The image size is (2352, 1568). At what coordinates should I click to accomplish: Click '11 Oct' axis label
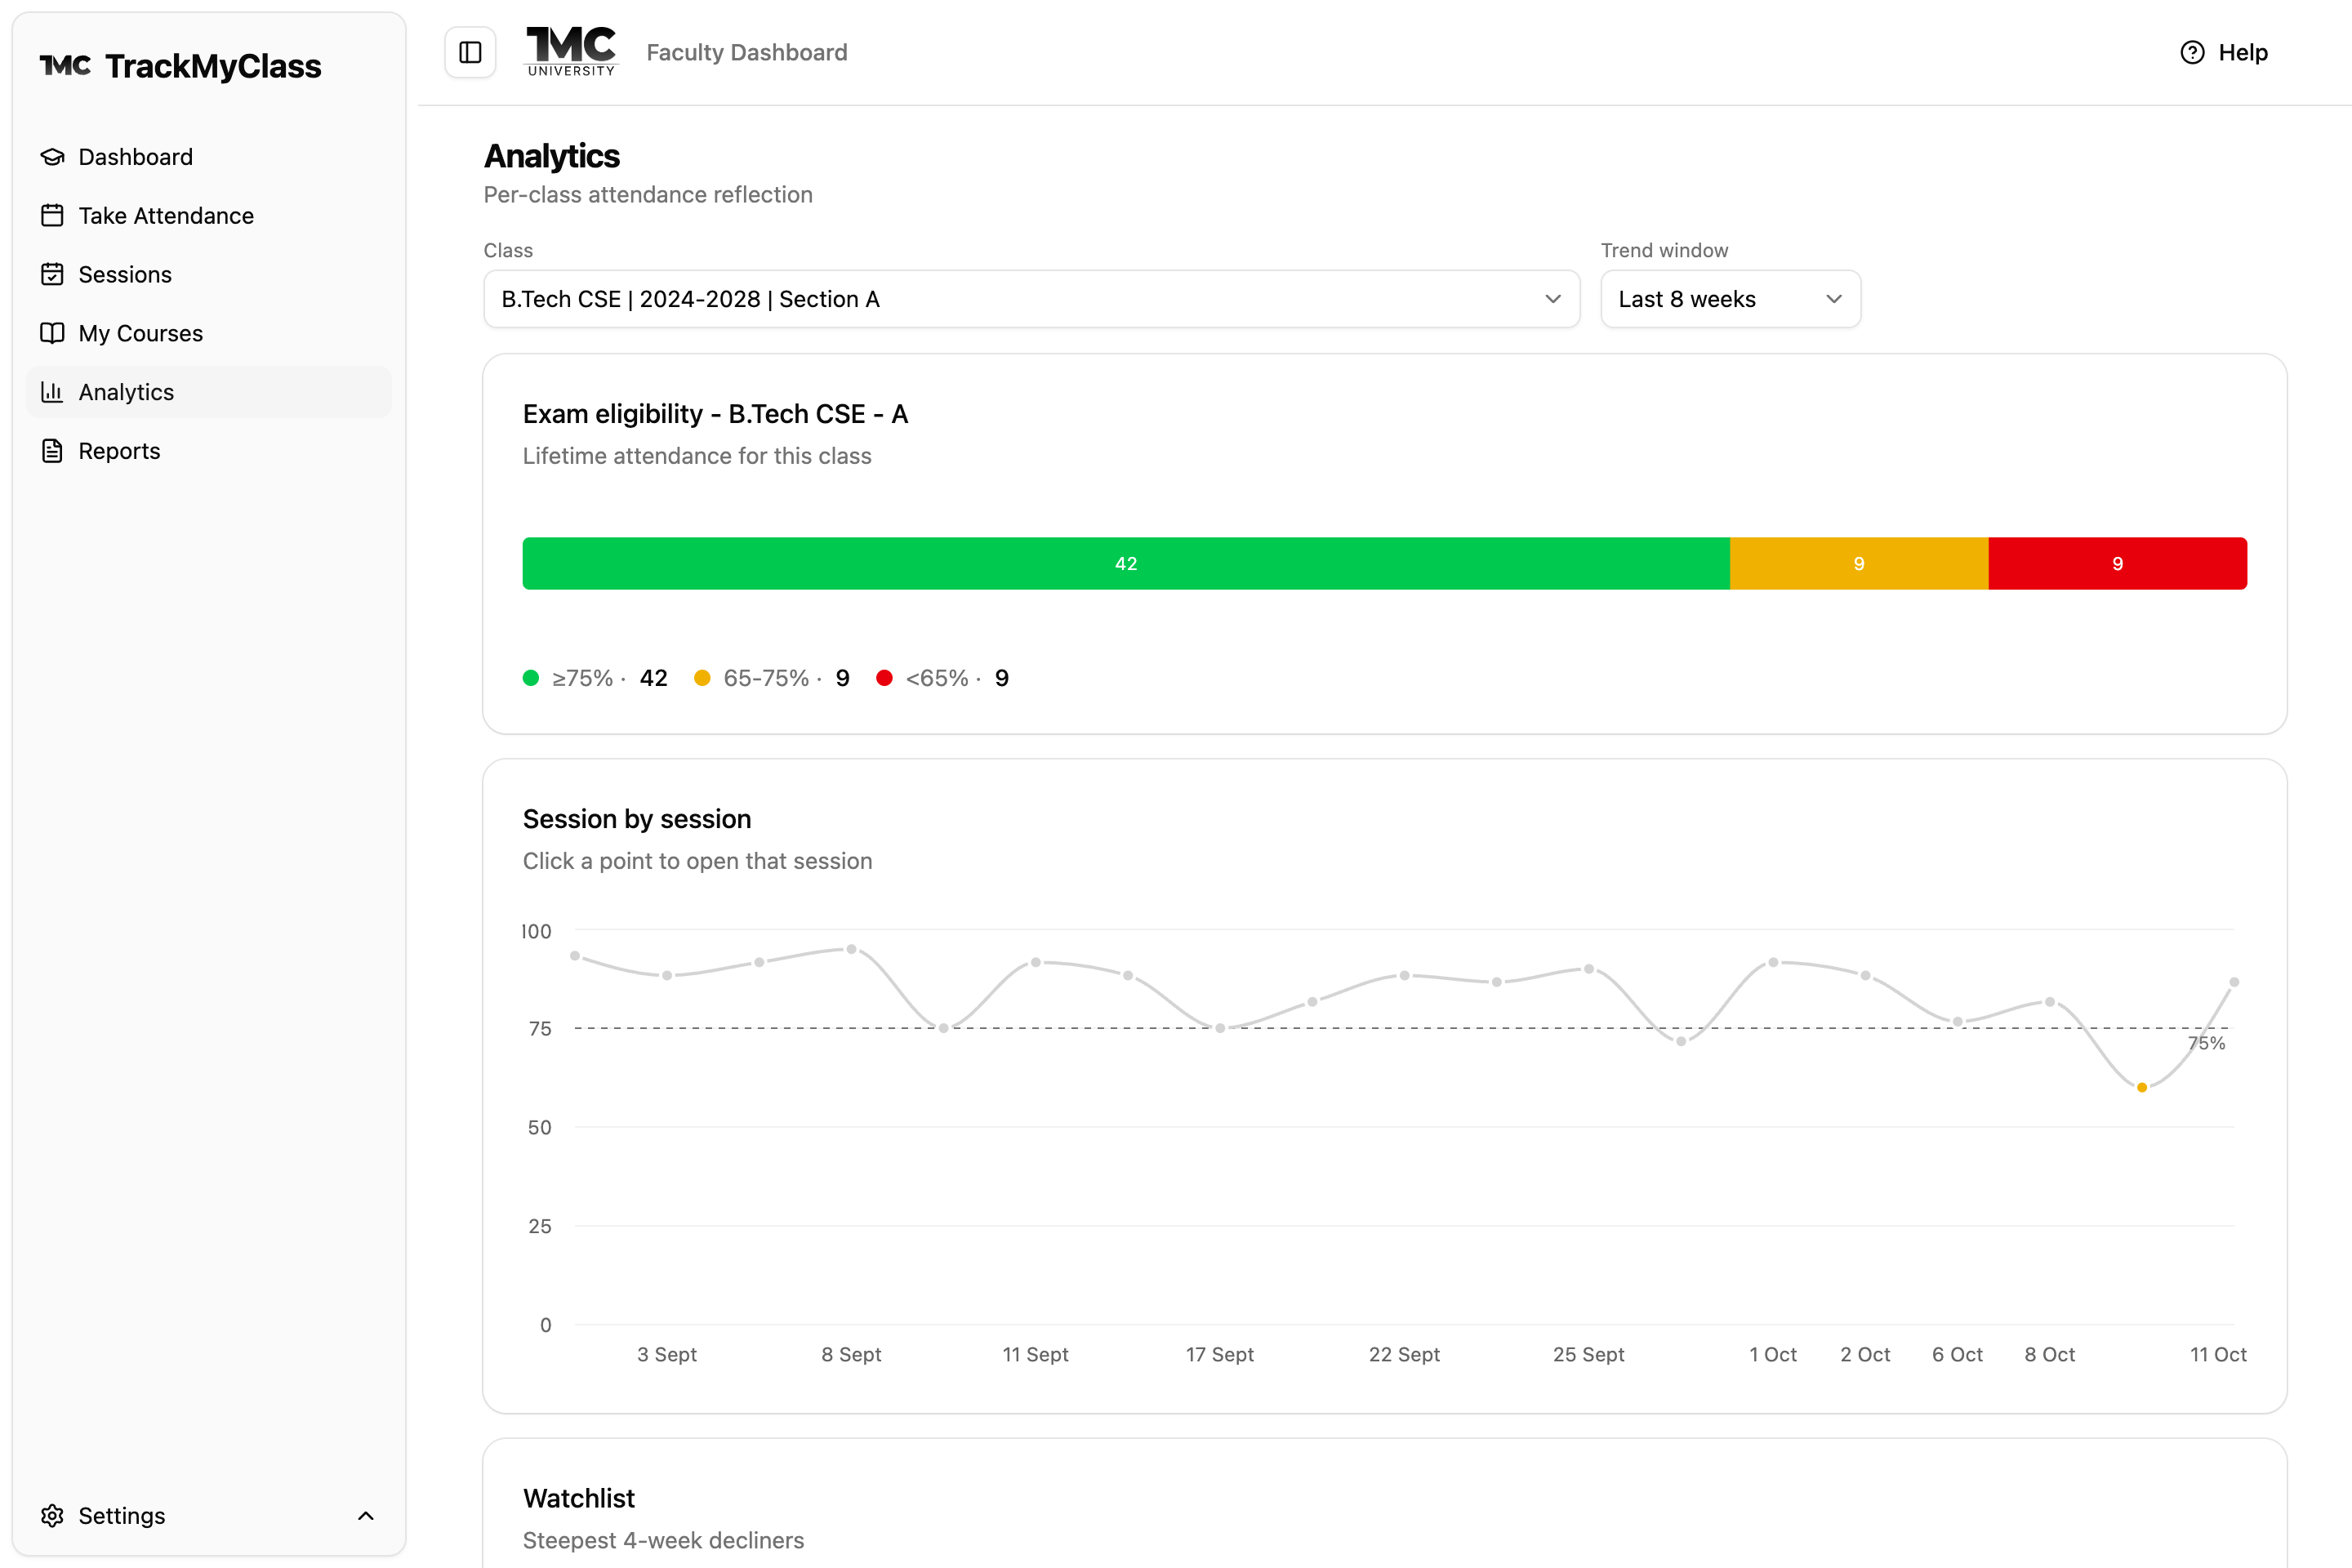click(2218, 1354)
